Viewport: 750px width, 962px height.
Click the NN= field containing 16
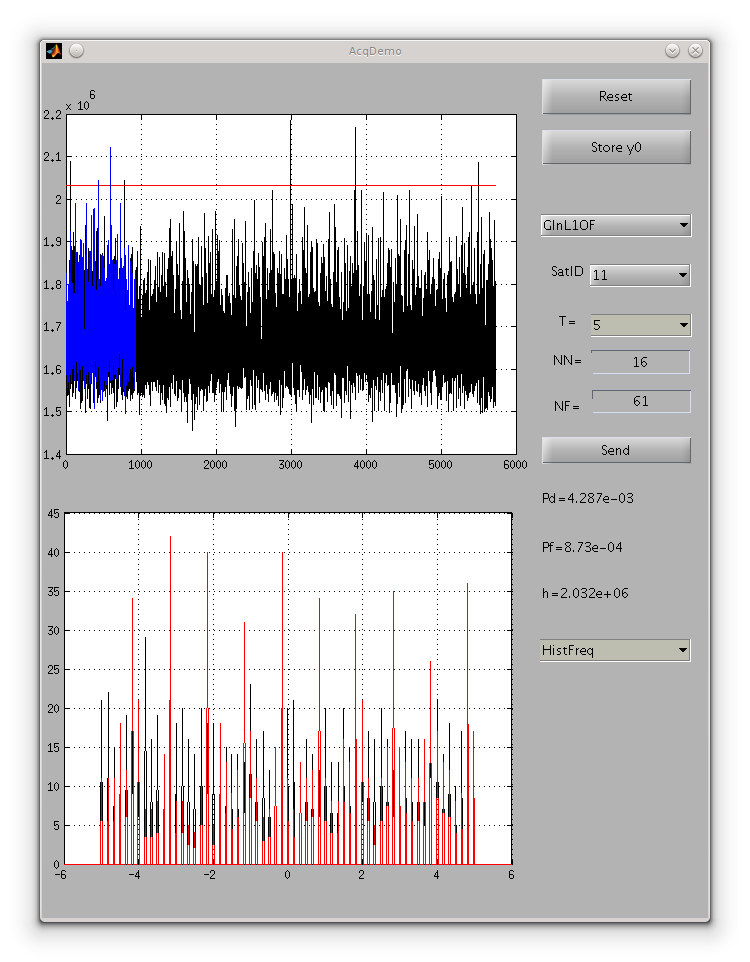(640, 362)
